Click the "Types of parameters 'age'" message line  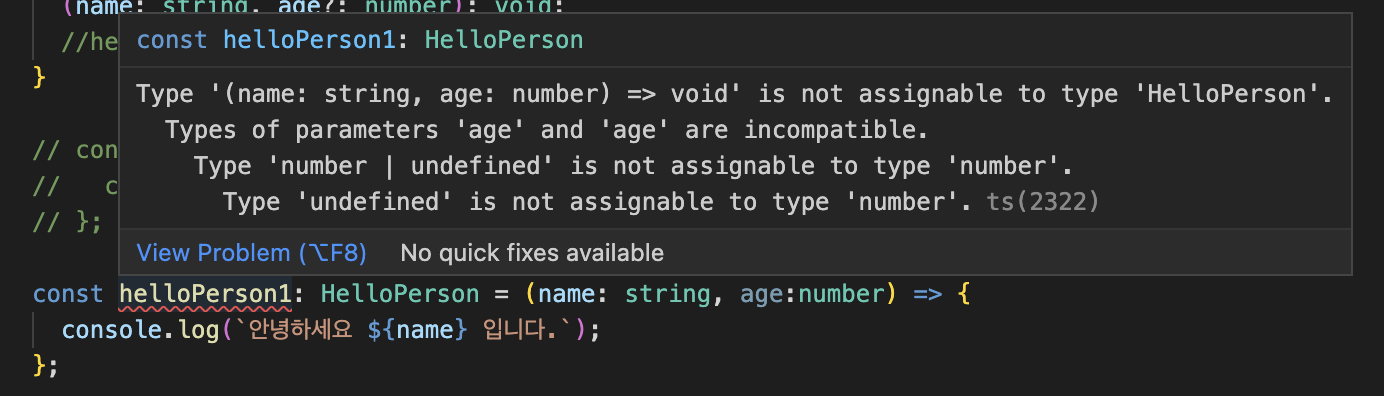coord(546,130)
